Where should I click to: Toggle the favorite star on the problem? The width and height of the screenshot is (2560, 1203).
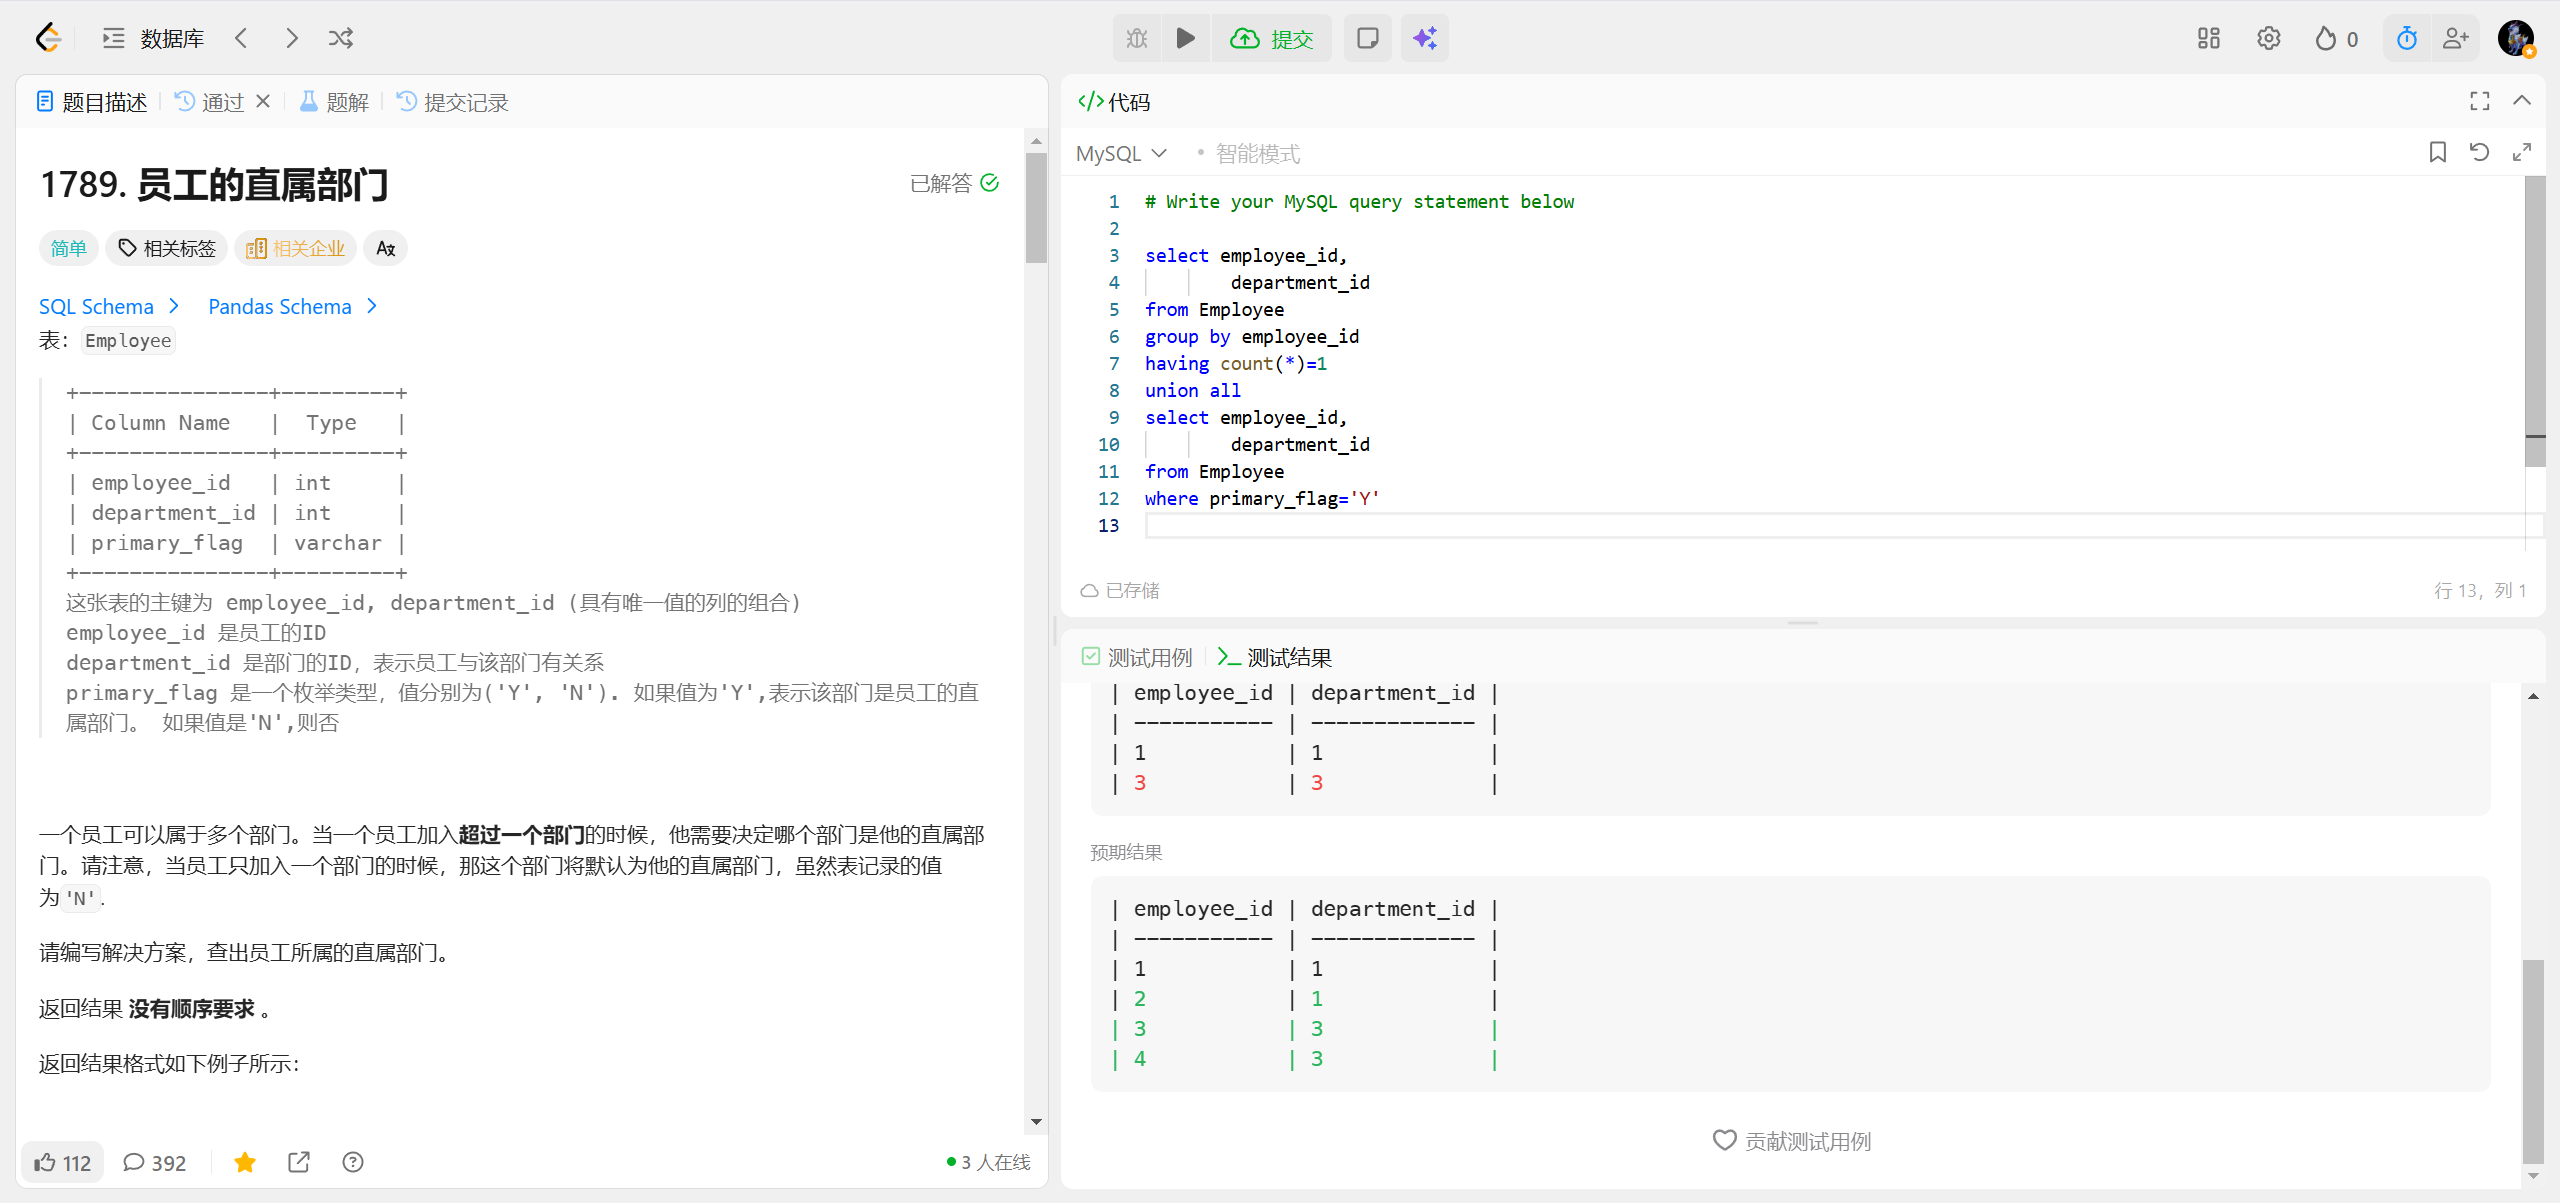coord(245,1162)
